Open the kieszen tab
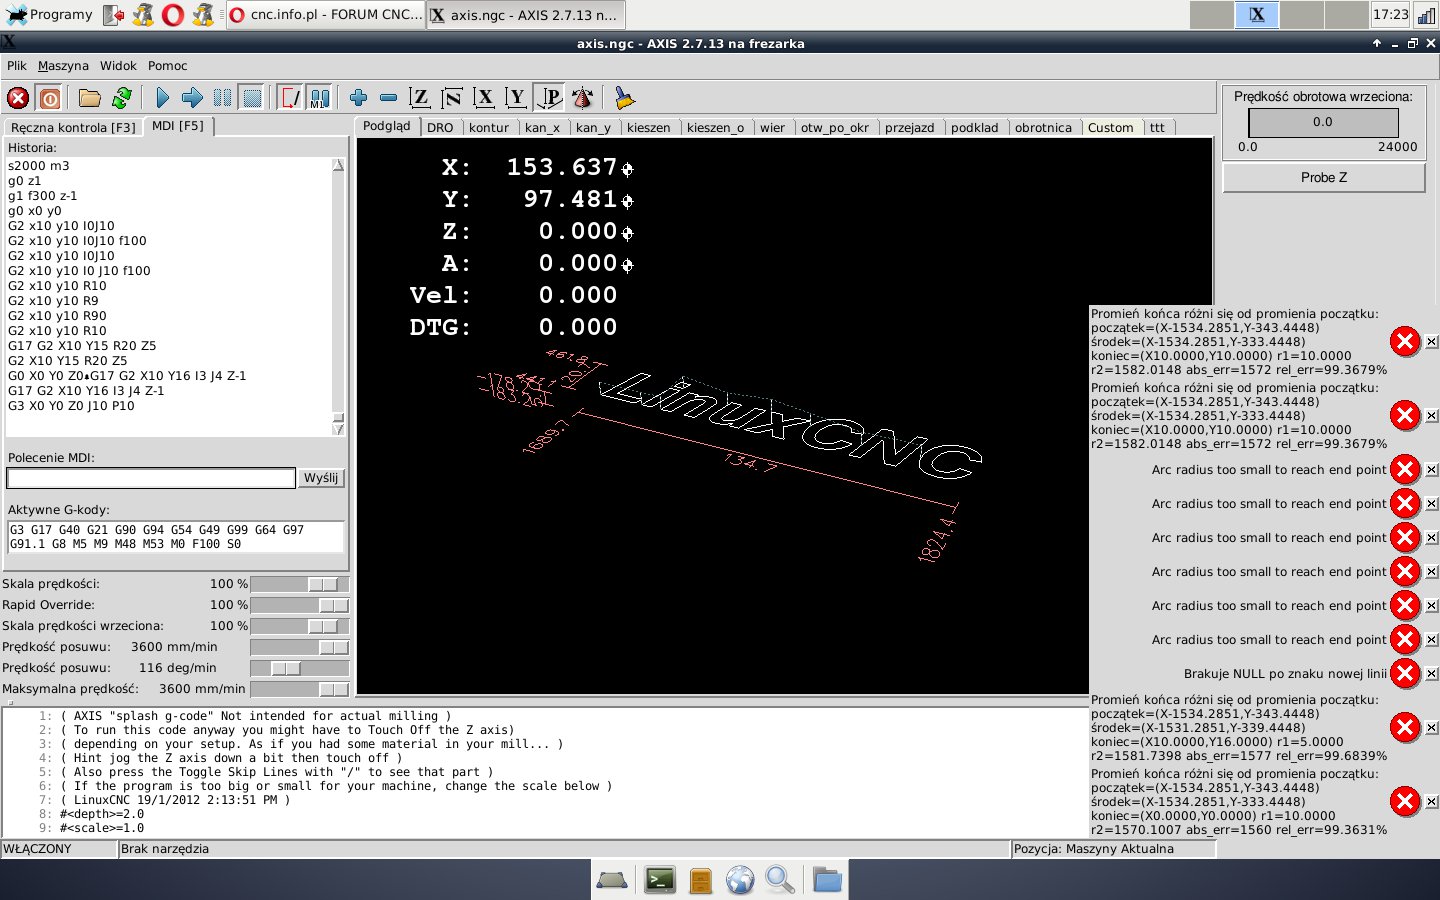Viewport: 1440px width, 900px height. [649, 128]
